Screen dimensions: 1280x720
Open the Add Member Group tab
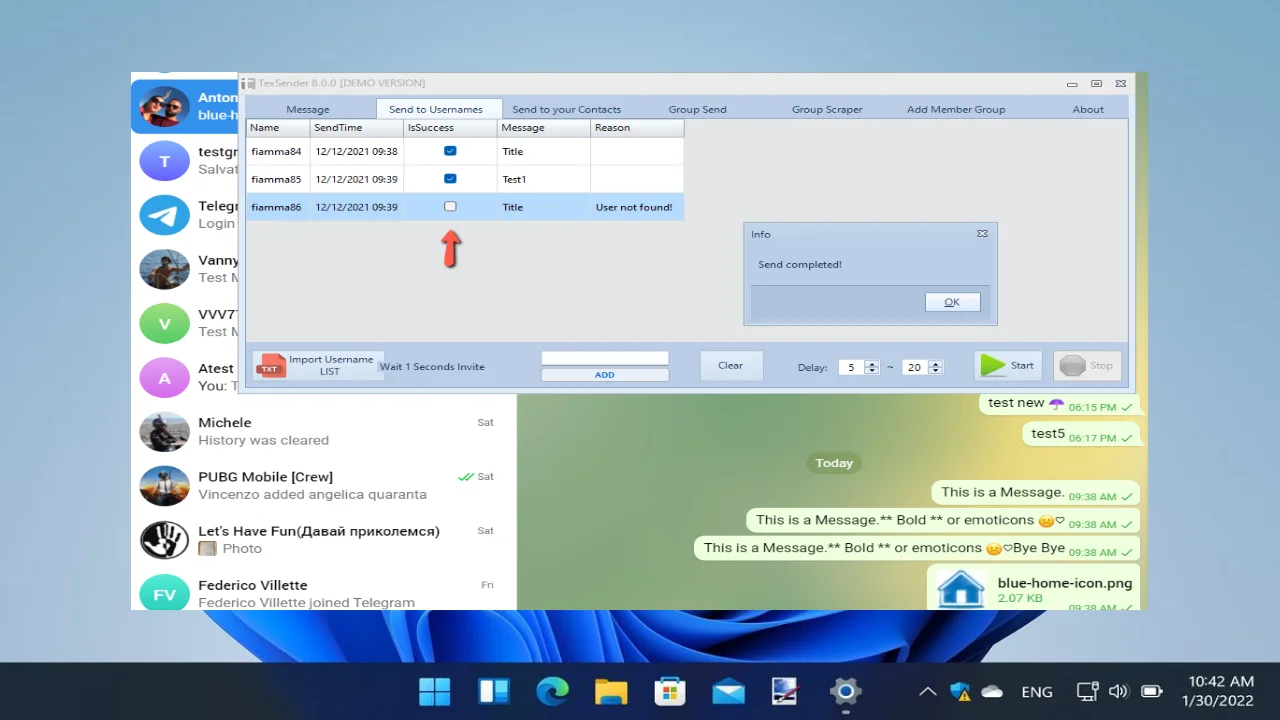point(956,109)
